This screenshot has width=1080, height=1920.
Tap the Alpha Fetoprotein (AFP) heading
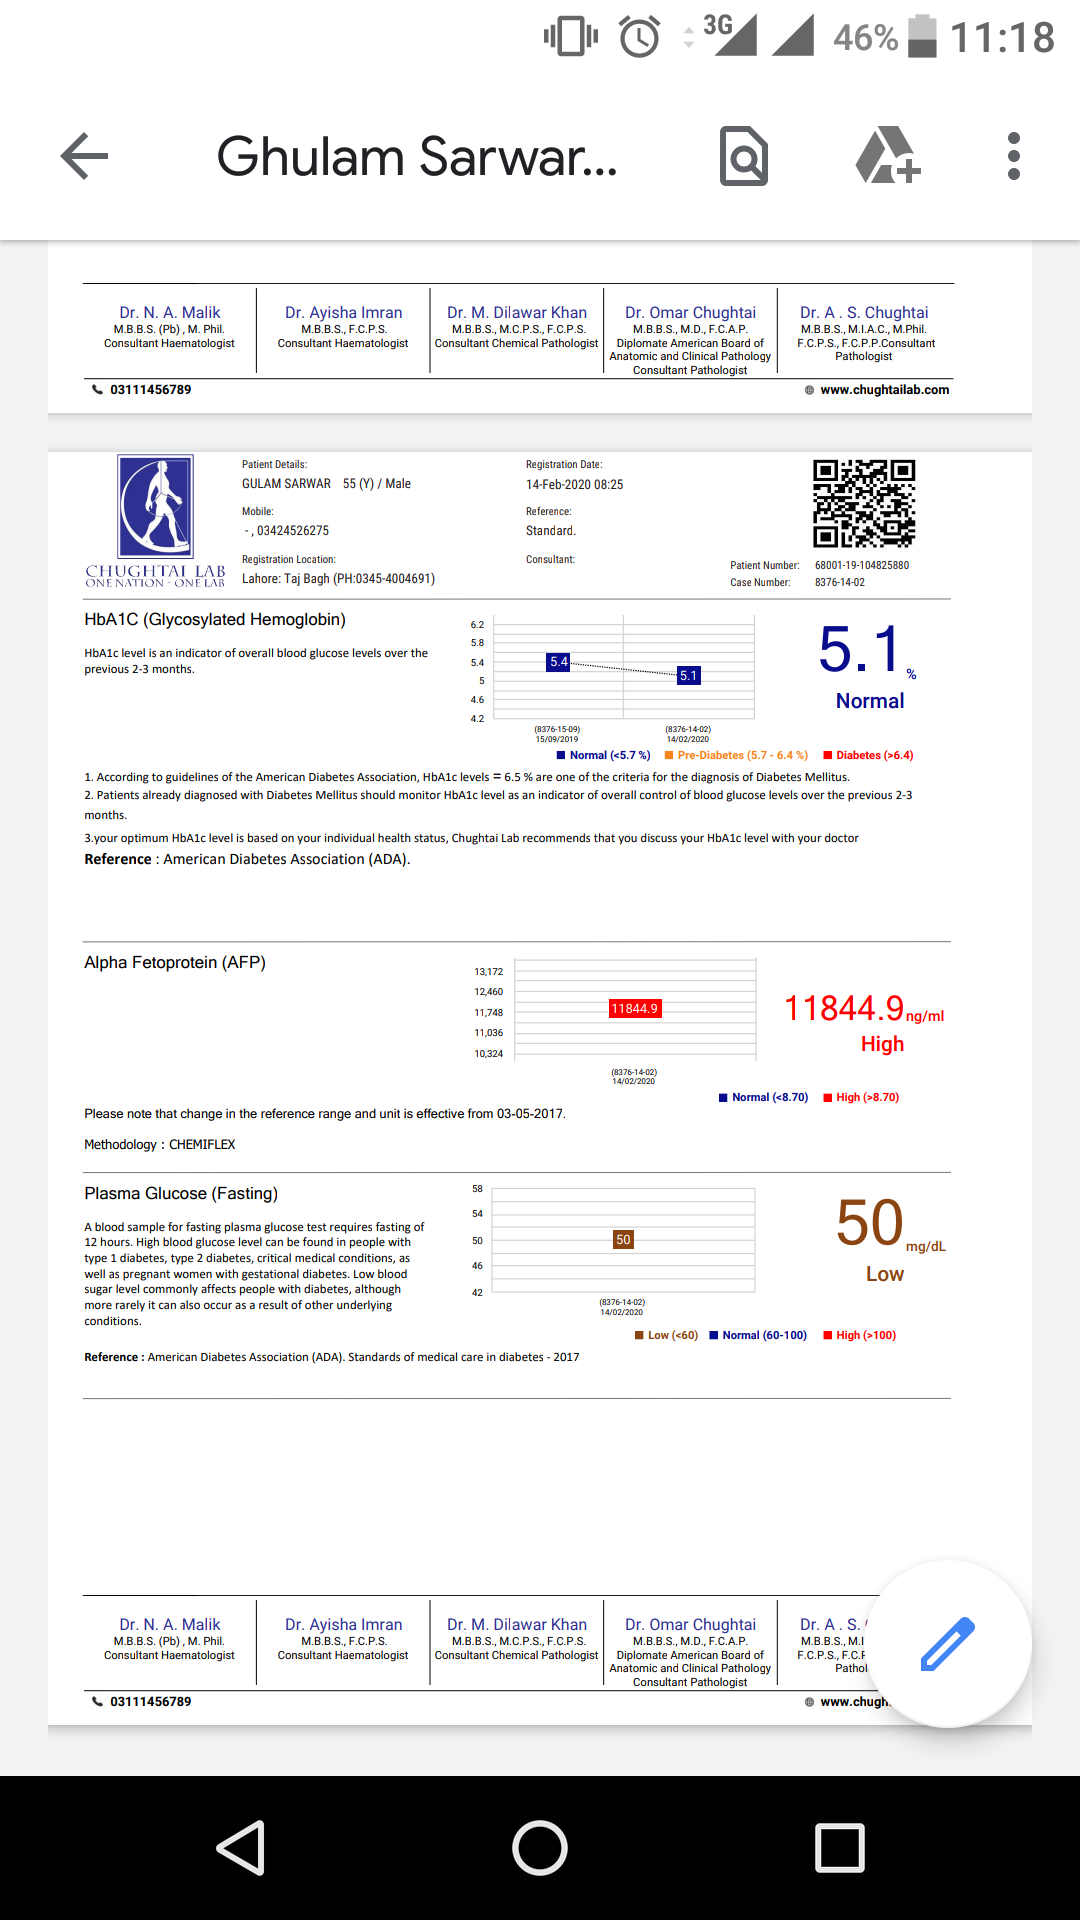pyautogui.click(x=175, y=963)
